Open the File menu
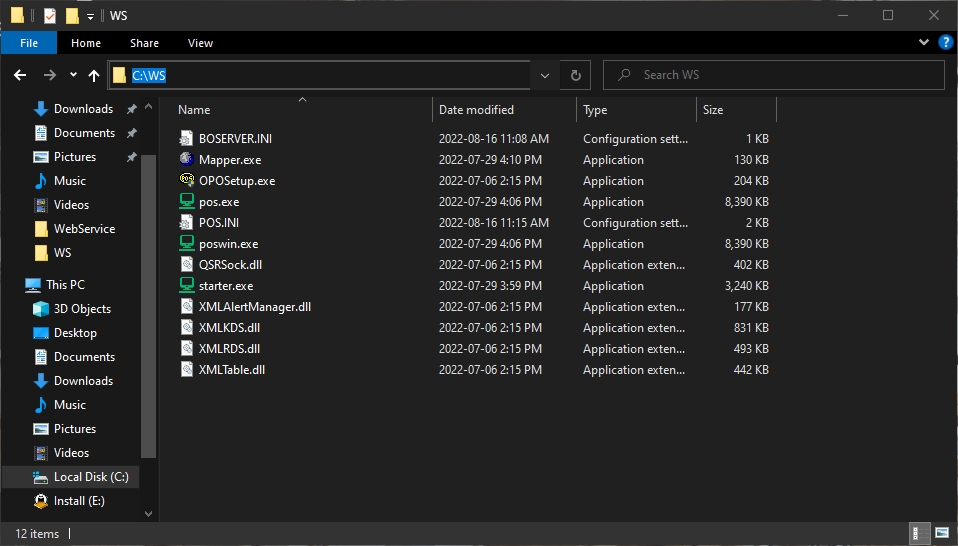Viewport: 958px width, 546px height. click(x=29, y=43)
